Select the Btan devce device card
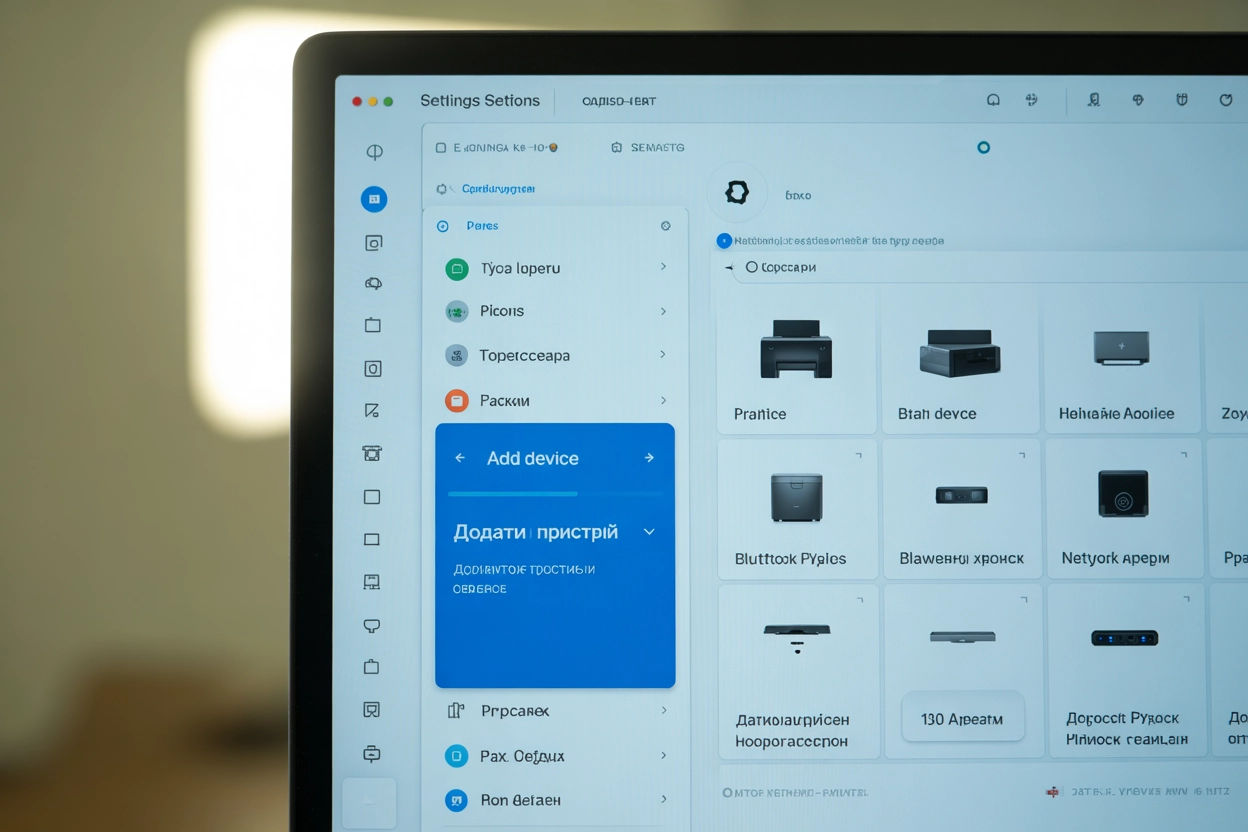The image size is (1248, 832). pos(961,361)
